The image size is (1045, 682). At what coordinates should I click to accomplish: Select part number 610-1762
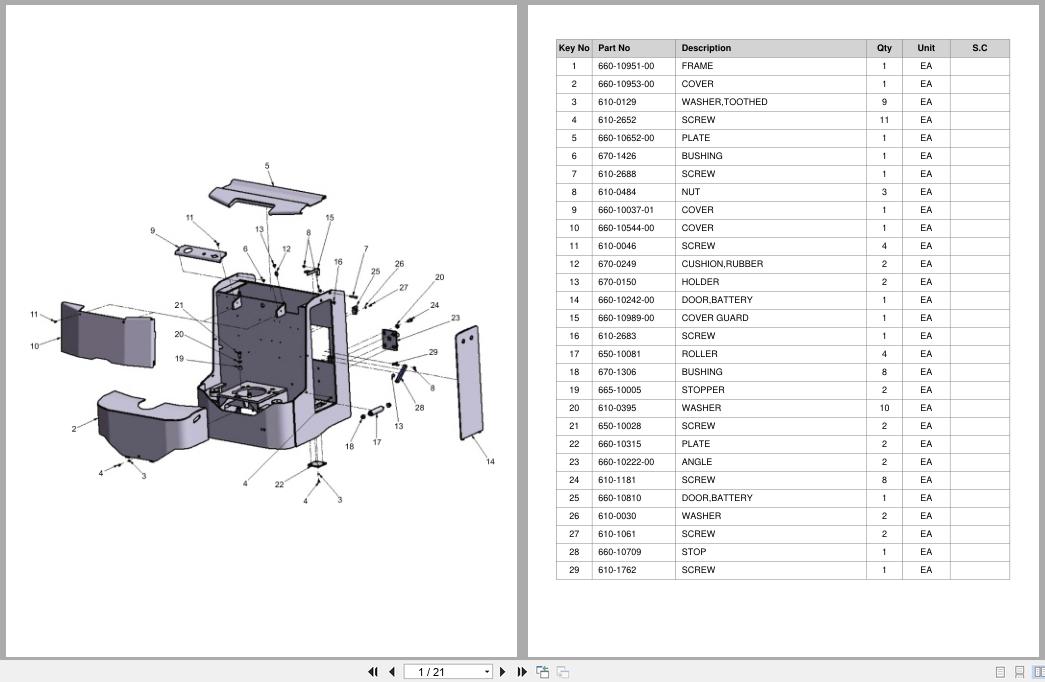pyautogui.click(x=616, y=570)
